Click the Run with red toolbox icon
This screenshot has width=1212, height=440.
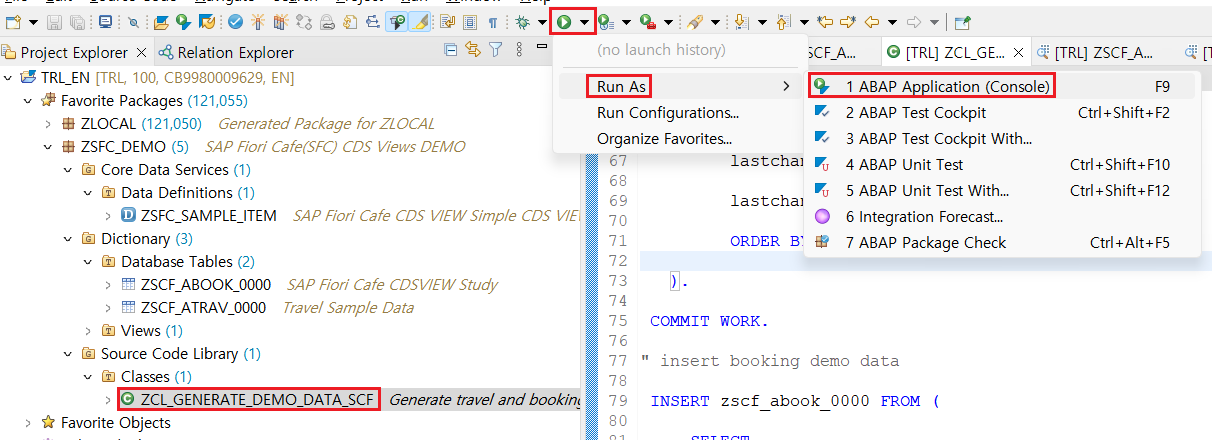coord(648,22)
